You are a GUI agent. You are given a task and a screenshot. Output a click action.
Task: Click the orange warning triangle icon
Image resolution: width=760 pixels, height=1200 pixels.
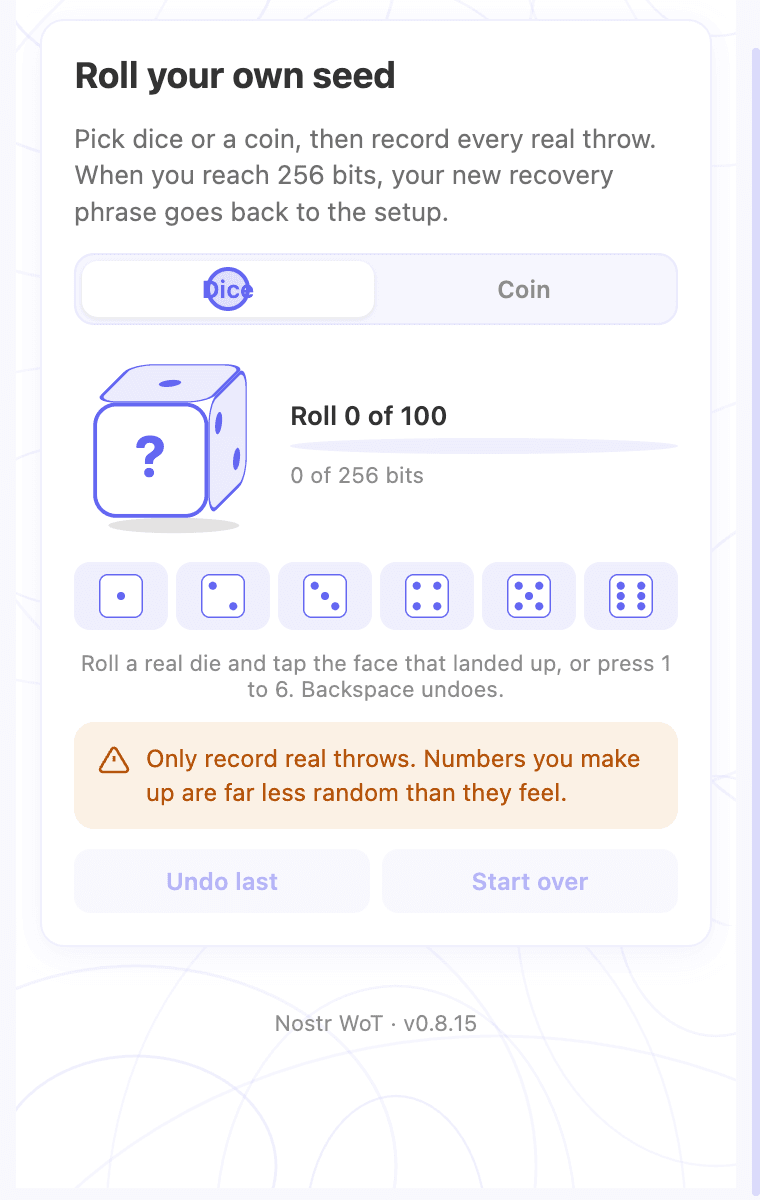(x=114, y=760)
